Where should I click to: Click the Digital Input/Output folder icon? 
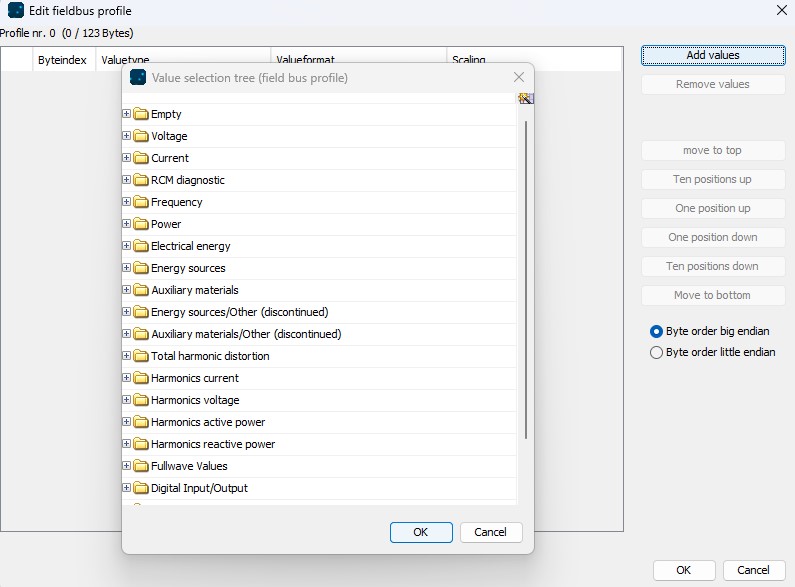tap(141, 488)
